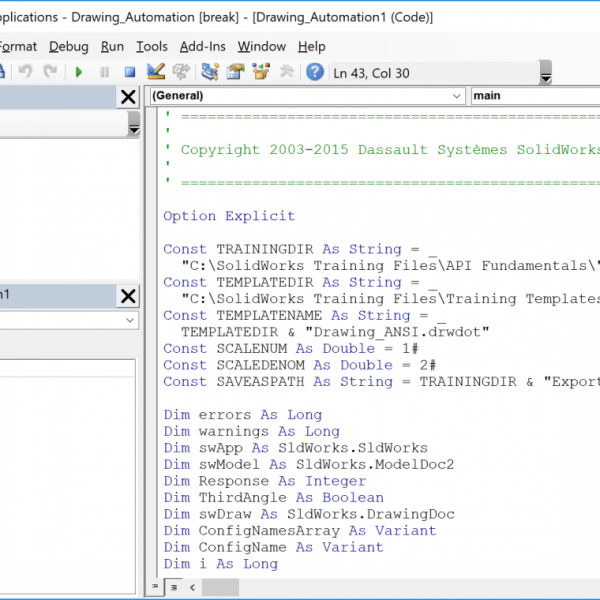
Task: Click 'Const TEMPLATENAME As String' line
Action: click(x=305, y=315)
